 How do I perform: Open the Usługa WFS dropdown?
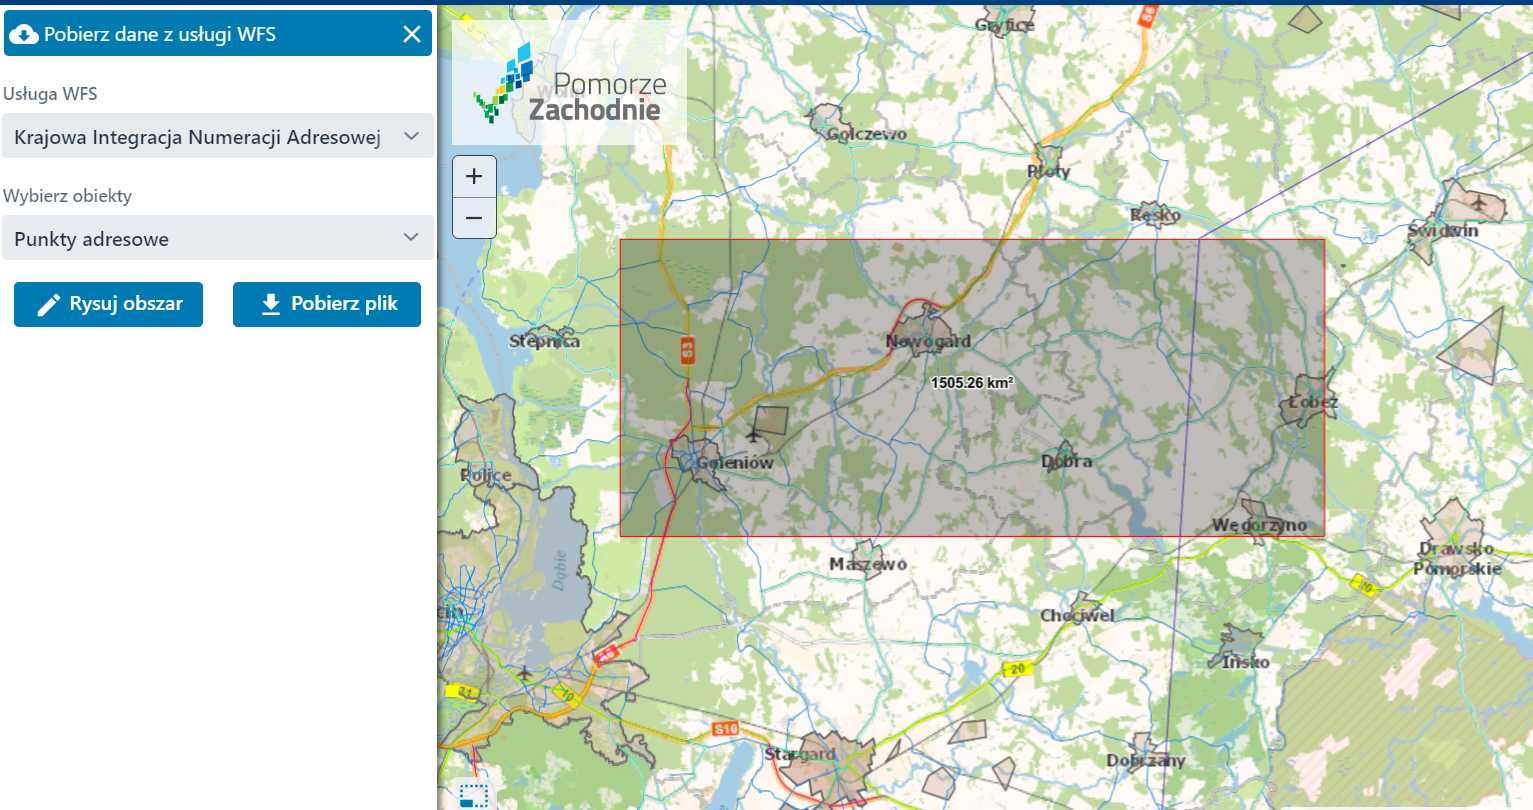(x=217, y=137)
